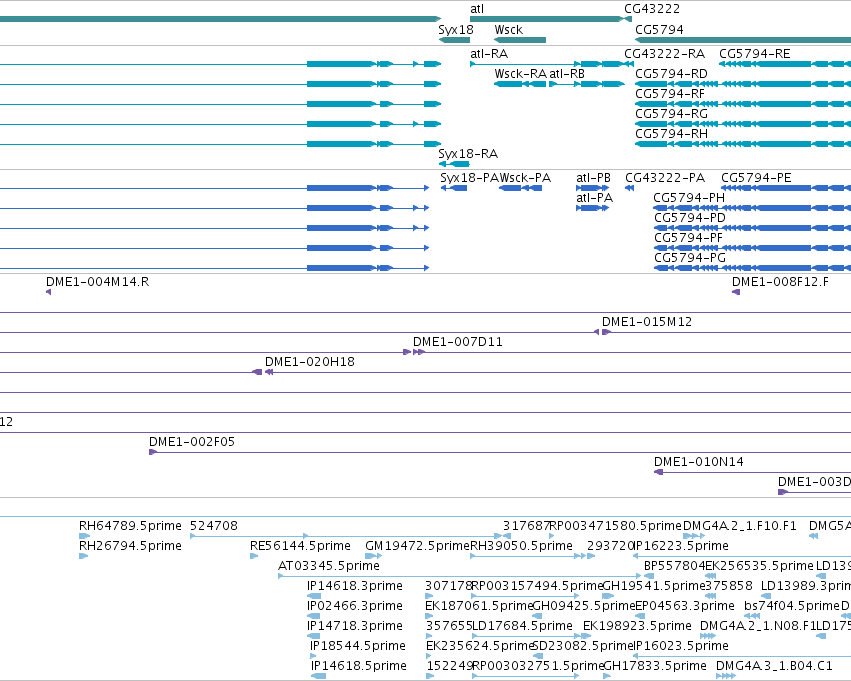The width and height of the screenshot is (851, 681).
Task: Click the bs74f04.5prime EST
Action: 752,616
